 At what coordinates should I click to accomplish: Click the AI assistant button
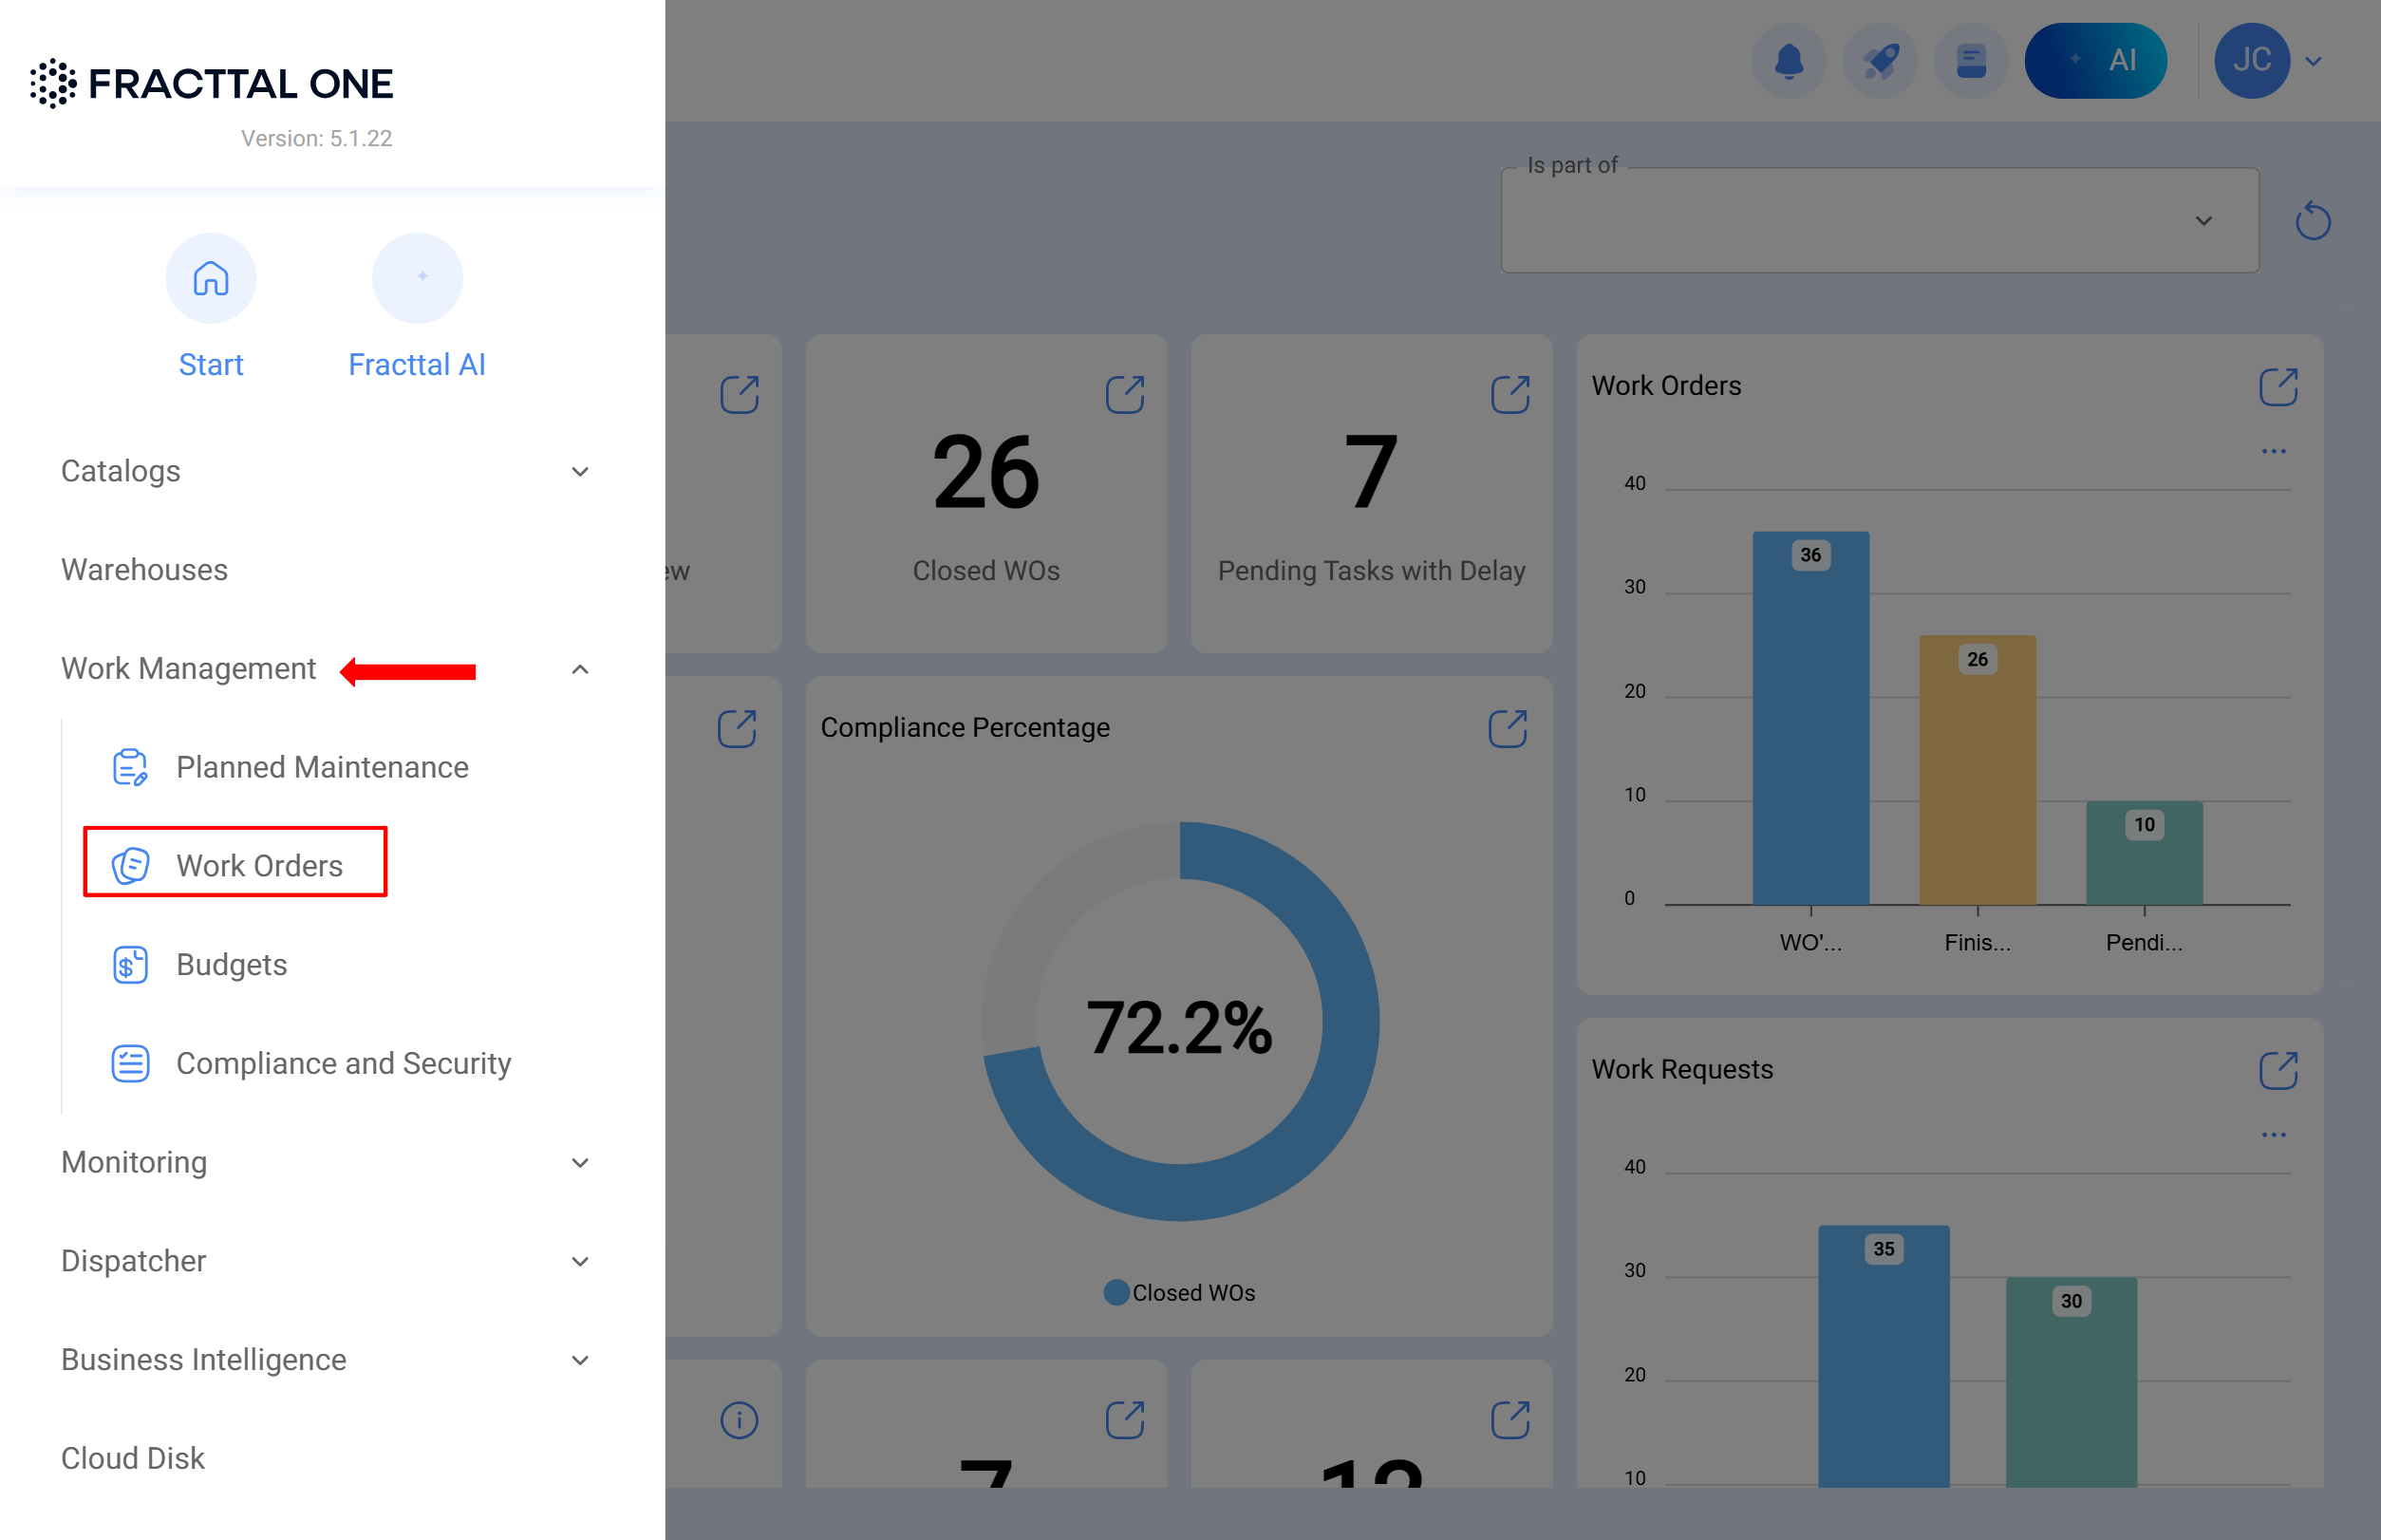pos(2095,61)
